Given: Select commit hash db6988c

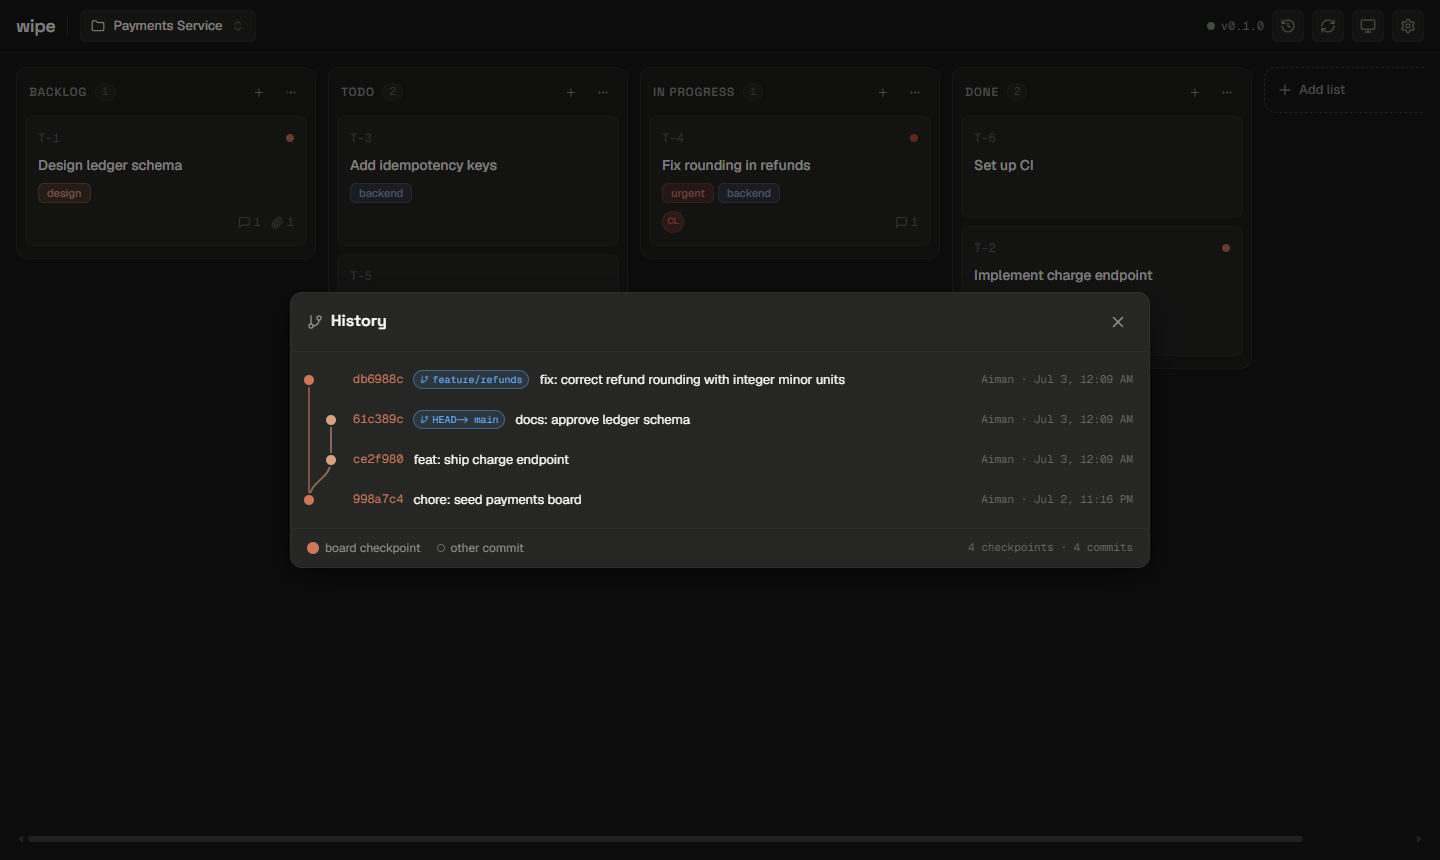Looking at the screenshot, I should tap(378, 380).
